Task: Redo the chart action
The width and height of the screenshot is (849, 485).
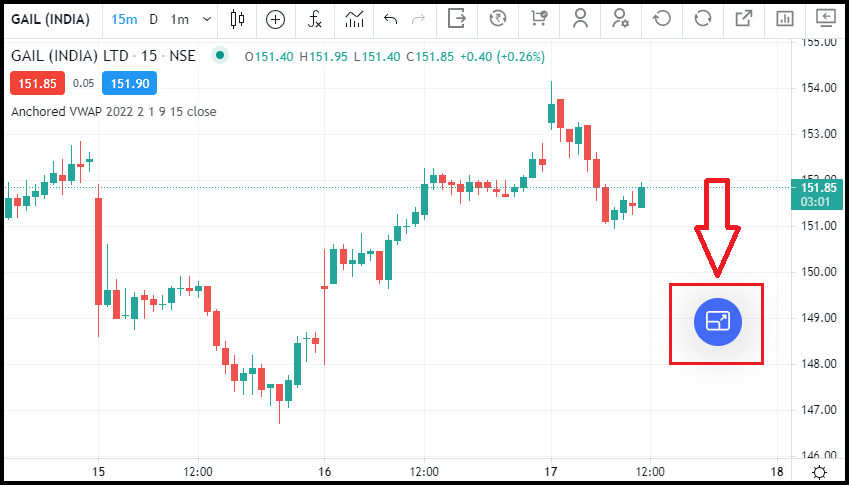Action: [419, 19]
